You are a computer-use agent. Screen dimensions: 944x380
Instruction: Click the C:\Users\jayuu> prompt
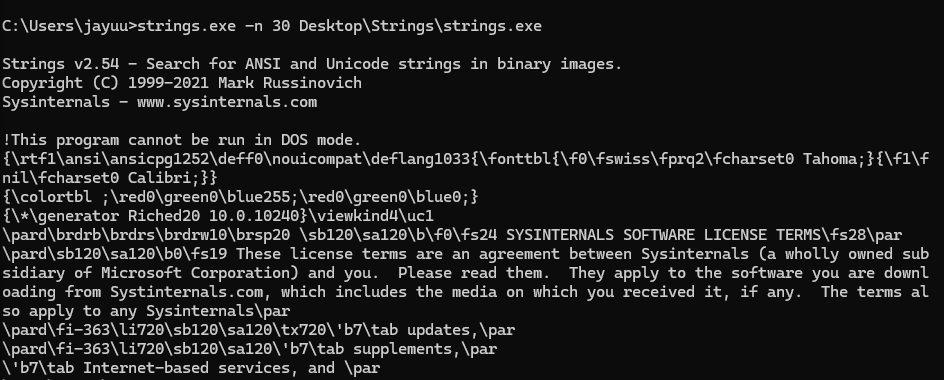click(69, 26)
